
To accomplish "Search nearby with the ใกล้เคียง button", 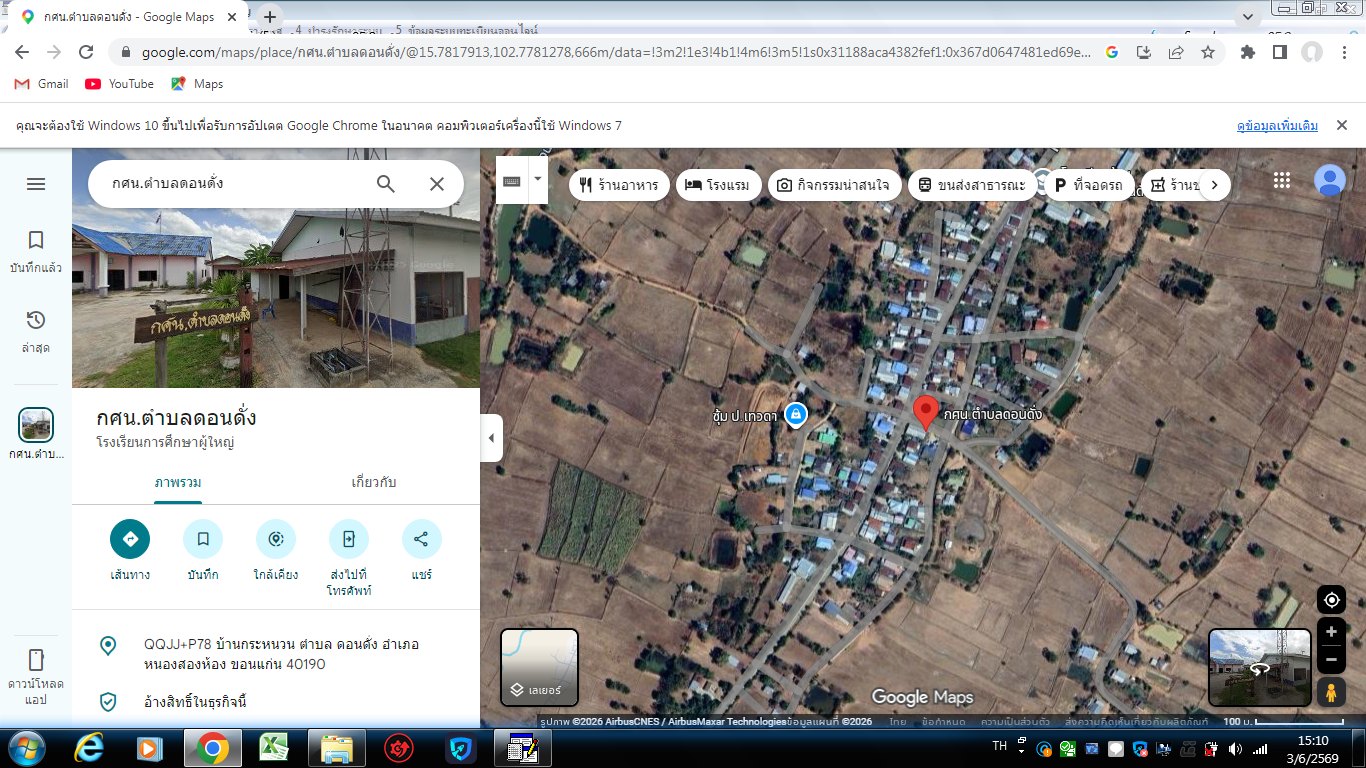I will point(276,539).
